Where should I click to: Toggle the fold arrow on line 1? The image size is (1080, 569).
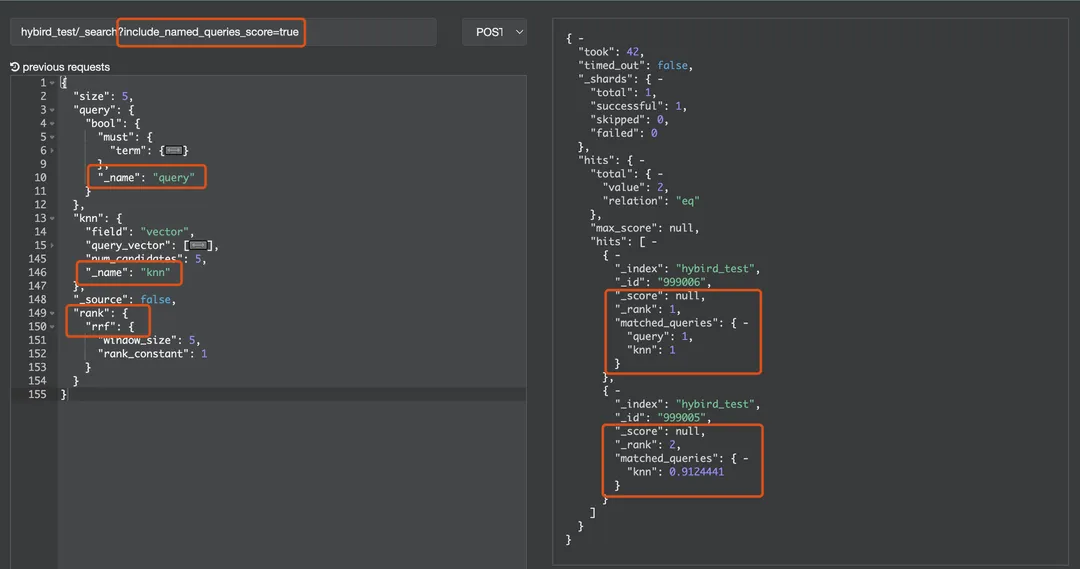(52, 83)
